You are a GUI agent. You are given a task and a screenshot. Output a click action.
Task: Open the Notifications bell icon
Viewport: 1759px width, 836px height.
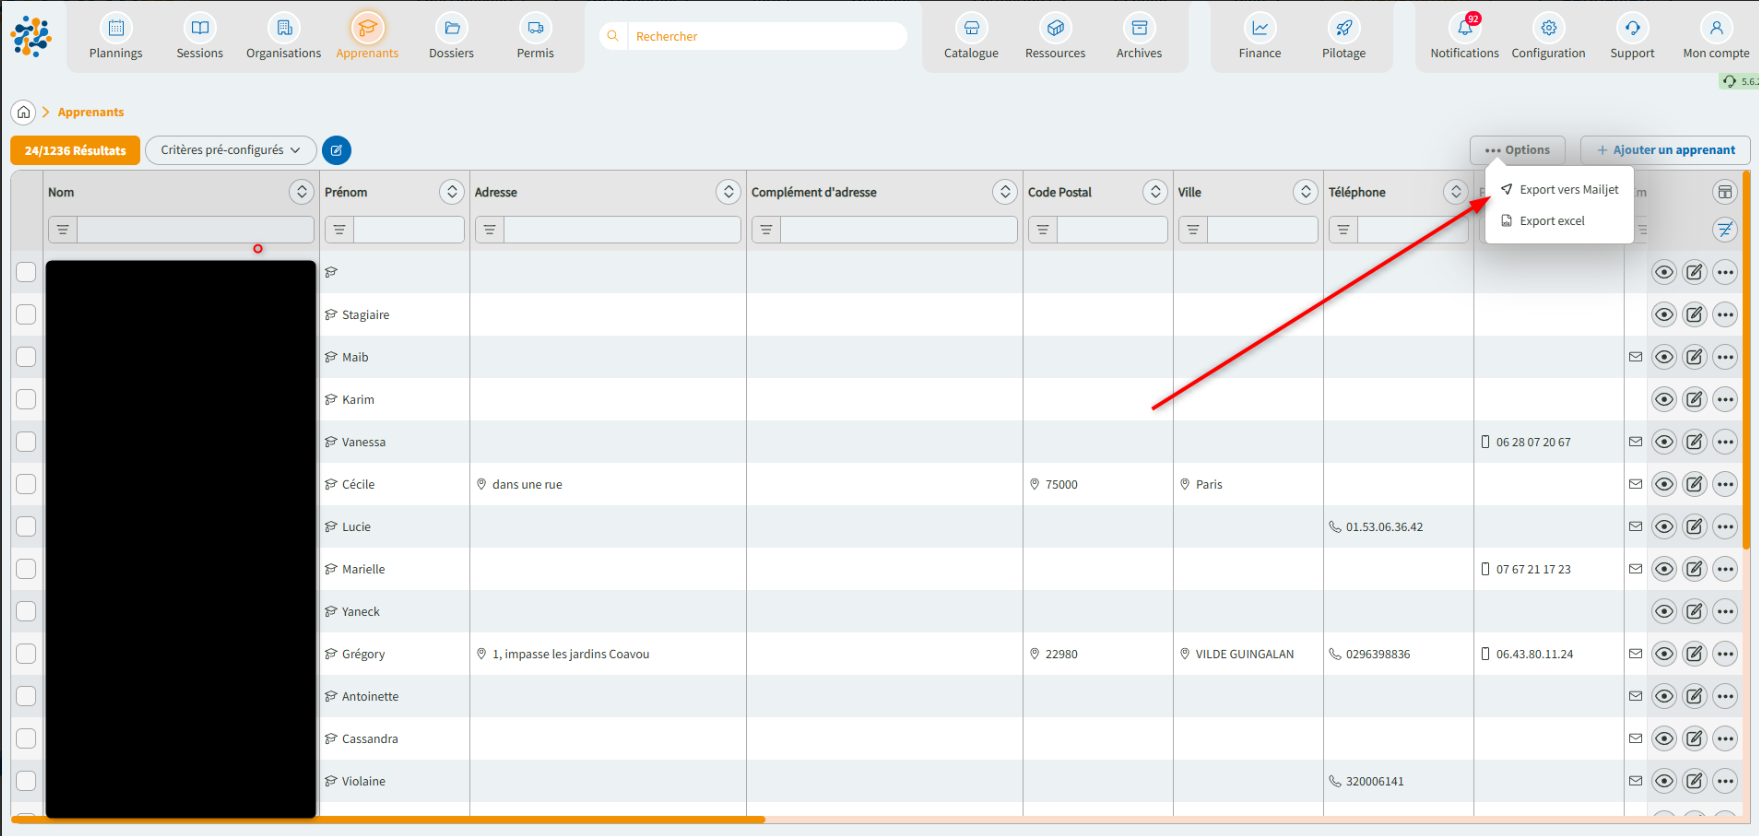[x=1464, y=28]
